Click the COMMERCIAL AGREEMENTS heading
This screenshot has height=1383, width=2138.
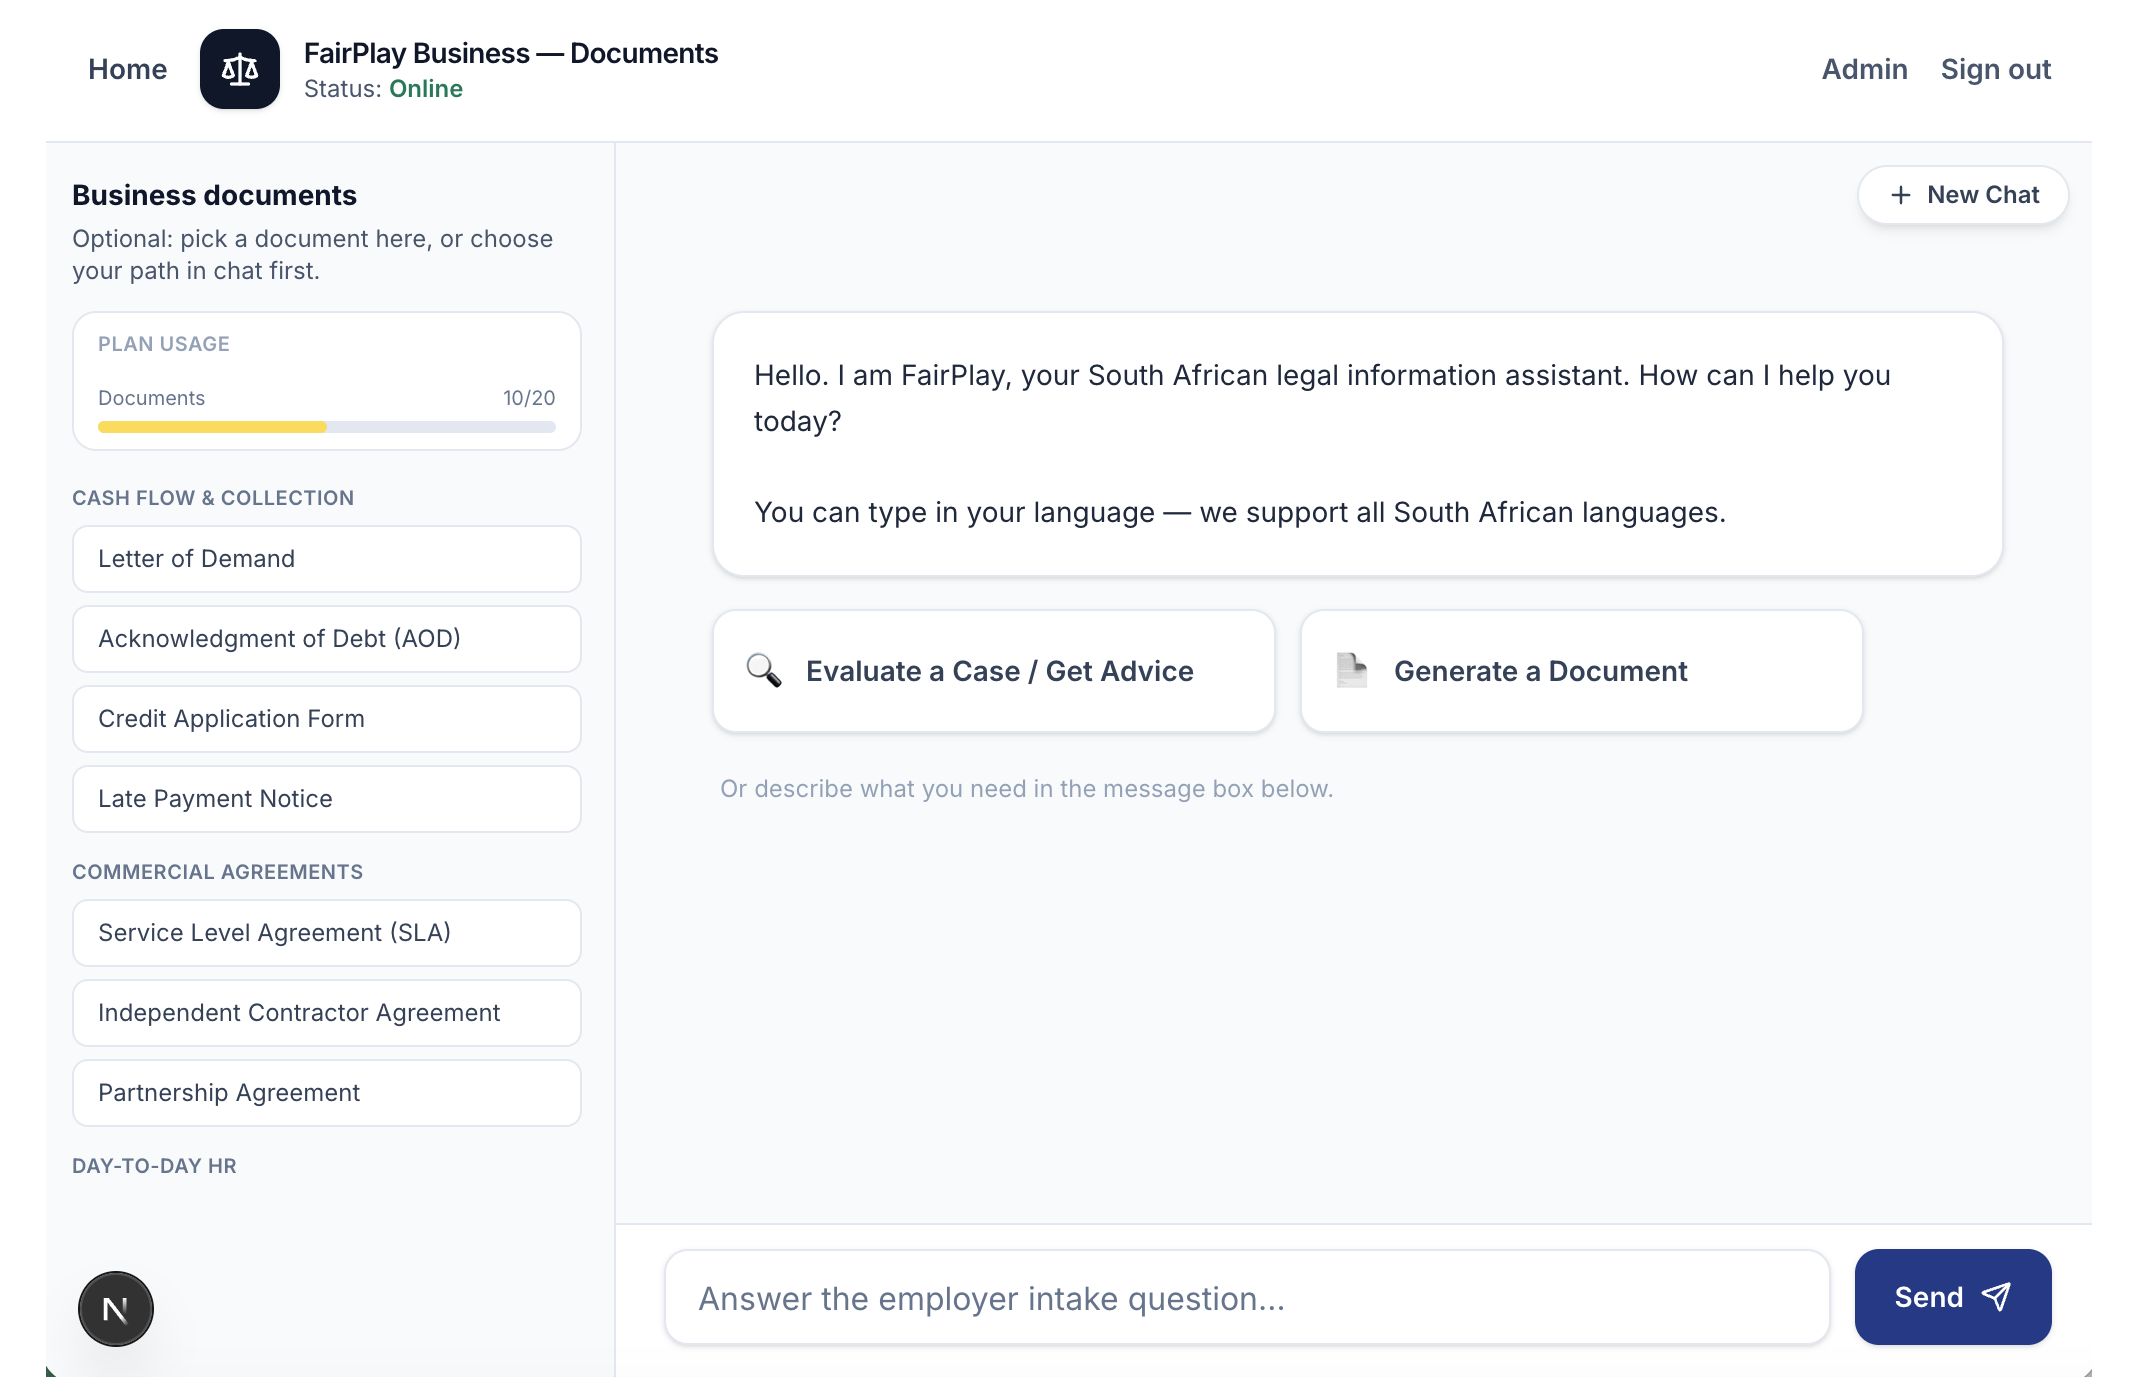click(218, 872)
